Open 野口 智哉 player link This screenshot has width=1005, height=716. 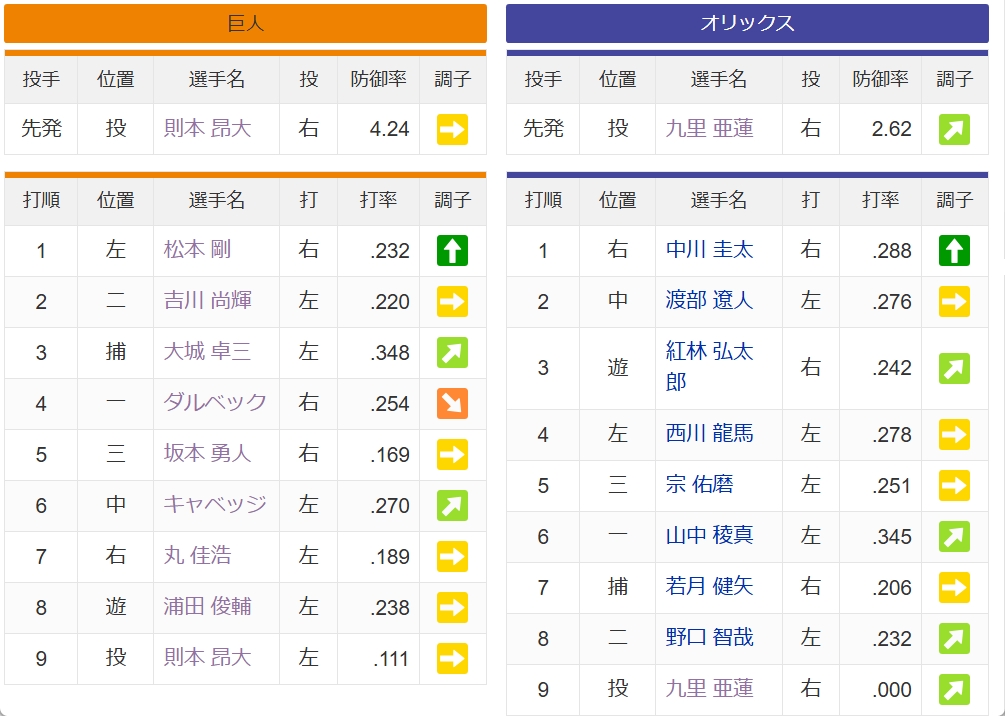(x=709, y=637)
